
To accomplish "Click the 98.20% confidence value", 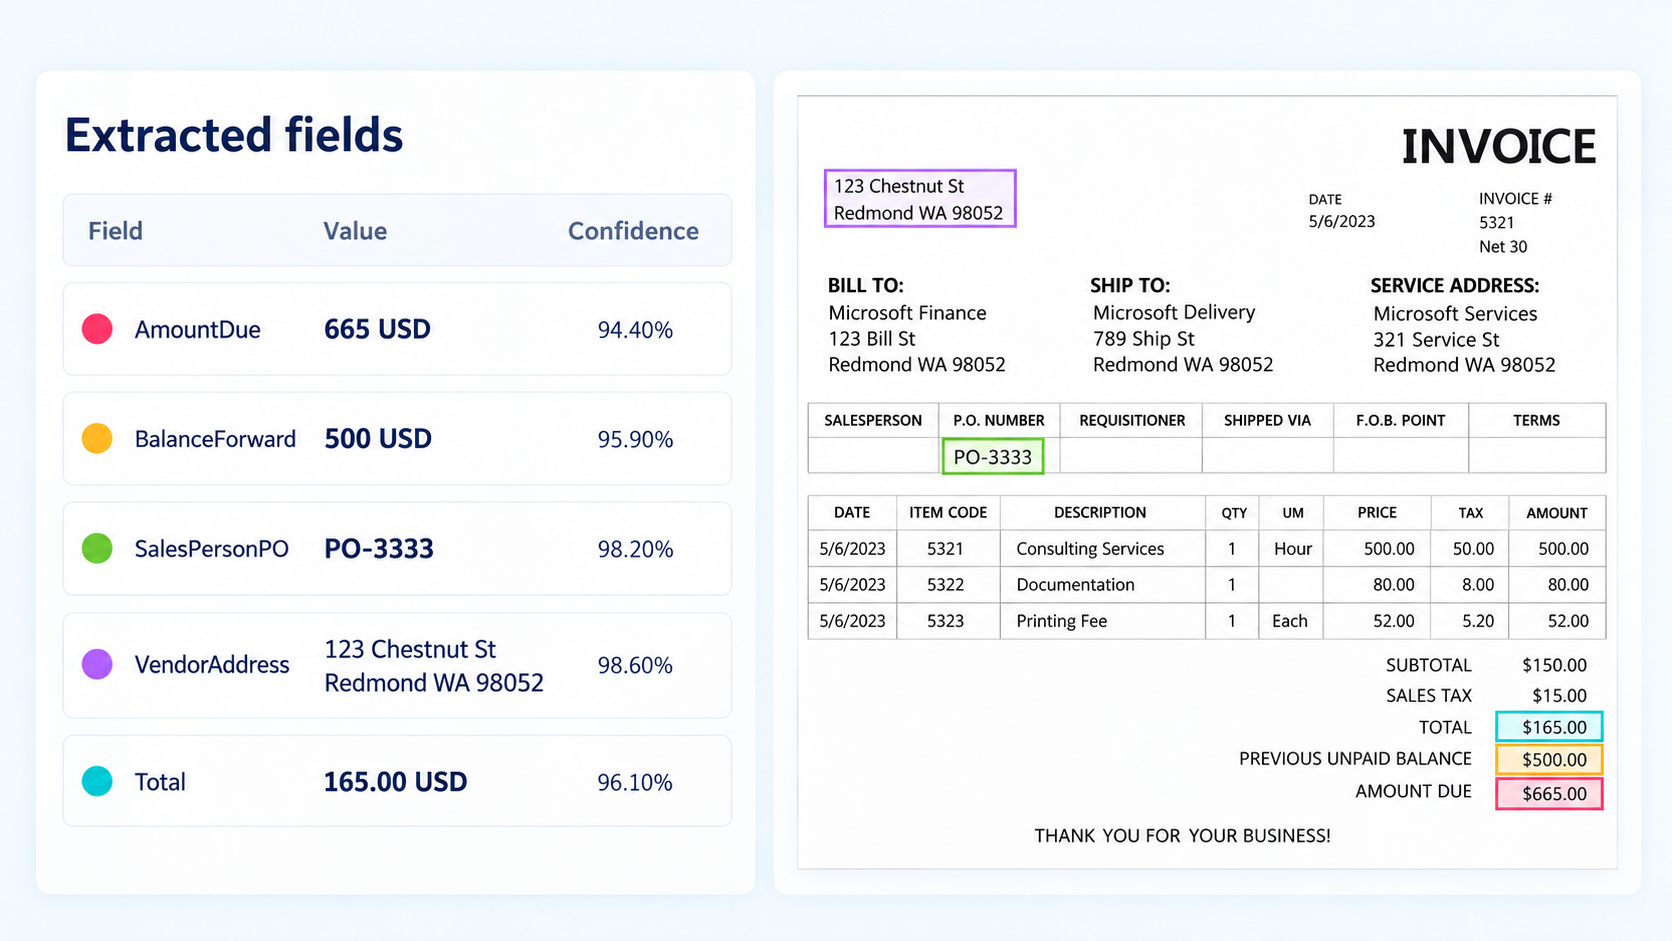I will [x=635, y=549].
